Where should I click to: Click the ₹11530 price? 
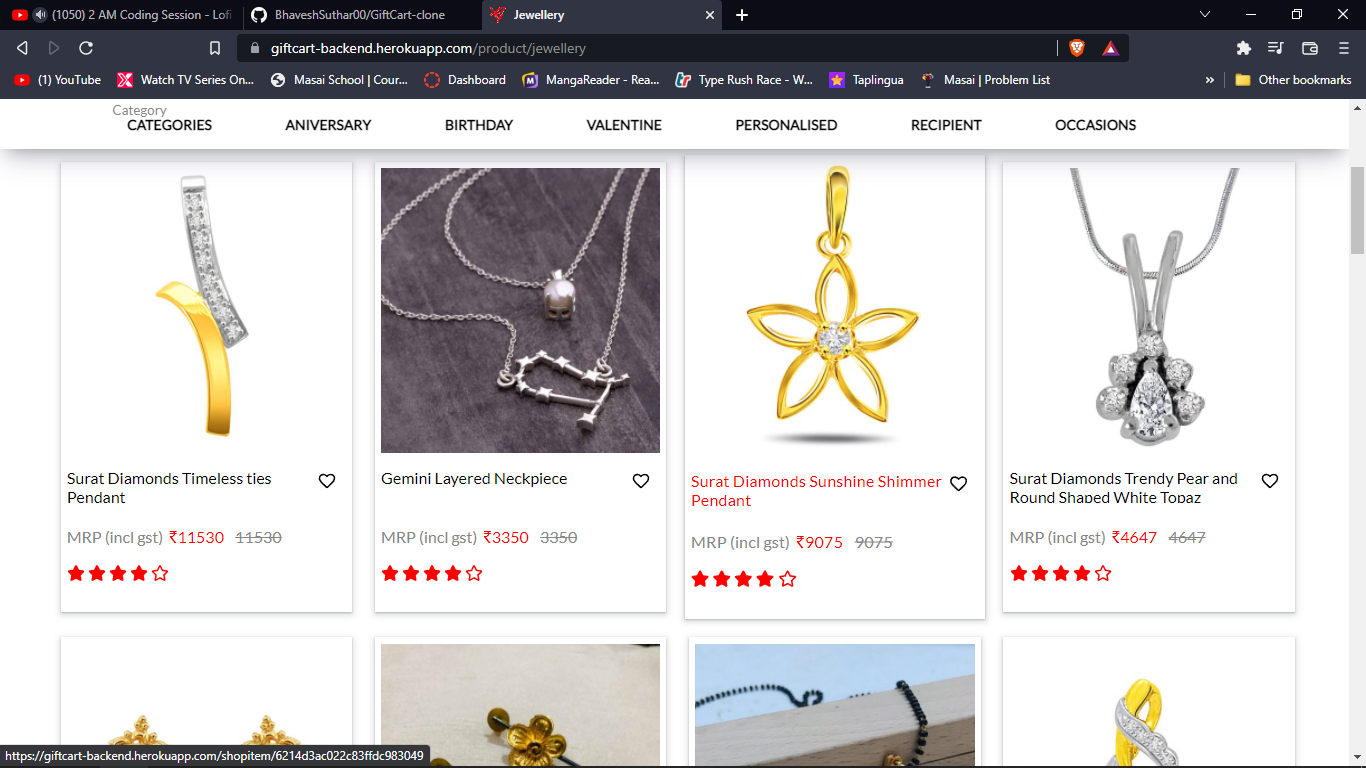pos(197,537)
